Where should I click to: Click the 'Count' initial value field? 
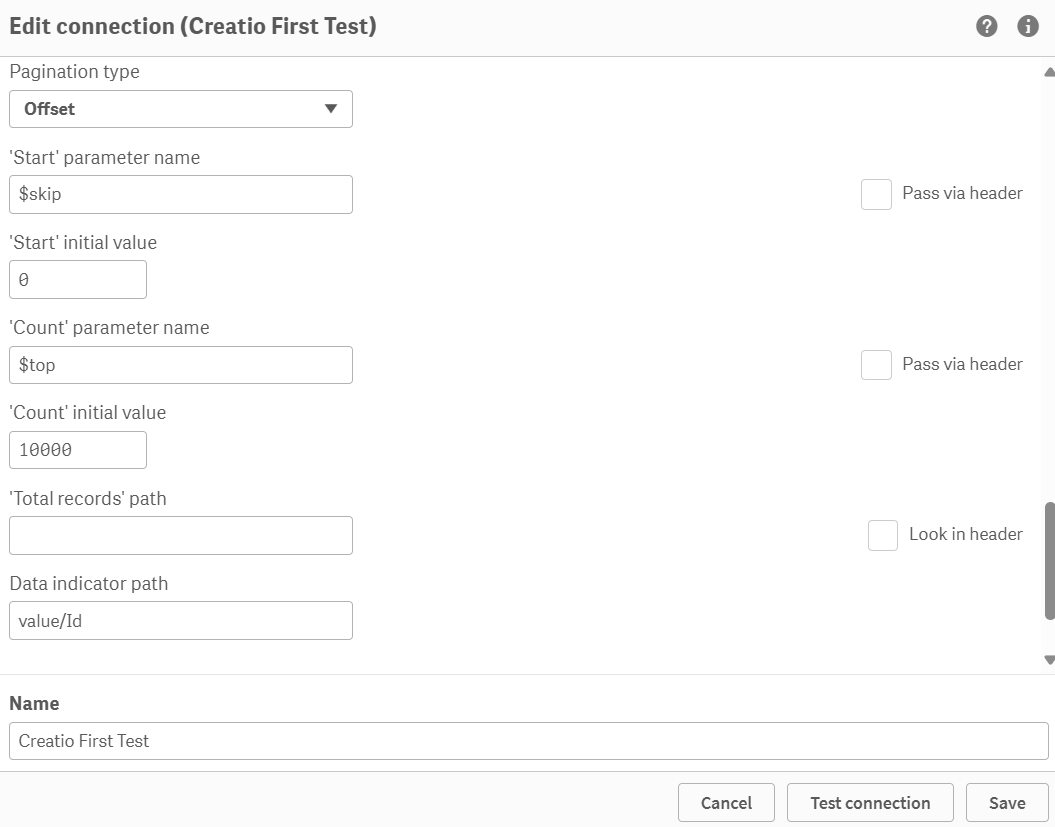78,450
